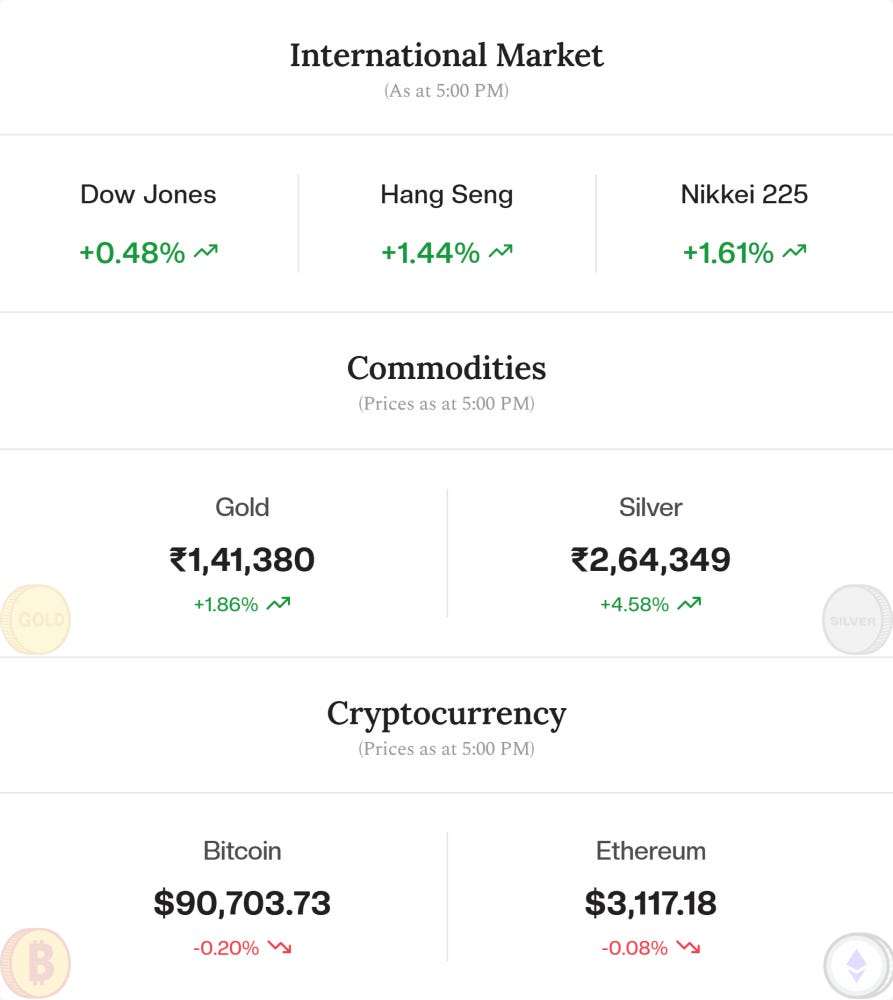Click the Ethereum coin logo

tap(857, 967)
